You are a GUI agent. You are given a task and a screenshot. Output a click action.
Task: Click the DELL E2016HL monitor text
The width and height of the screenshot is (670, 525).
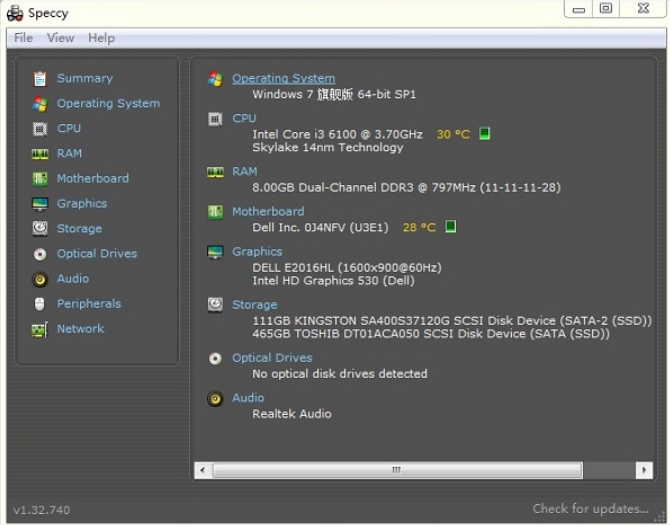347,268
